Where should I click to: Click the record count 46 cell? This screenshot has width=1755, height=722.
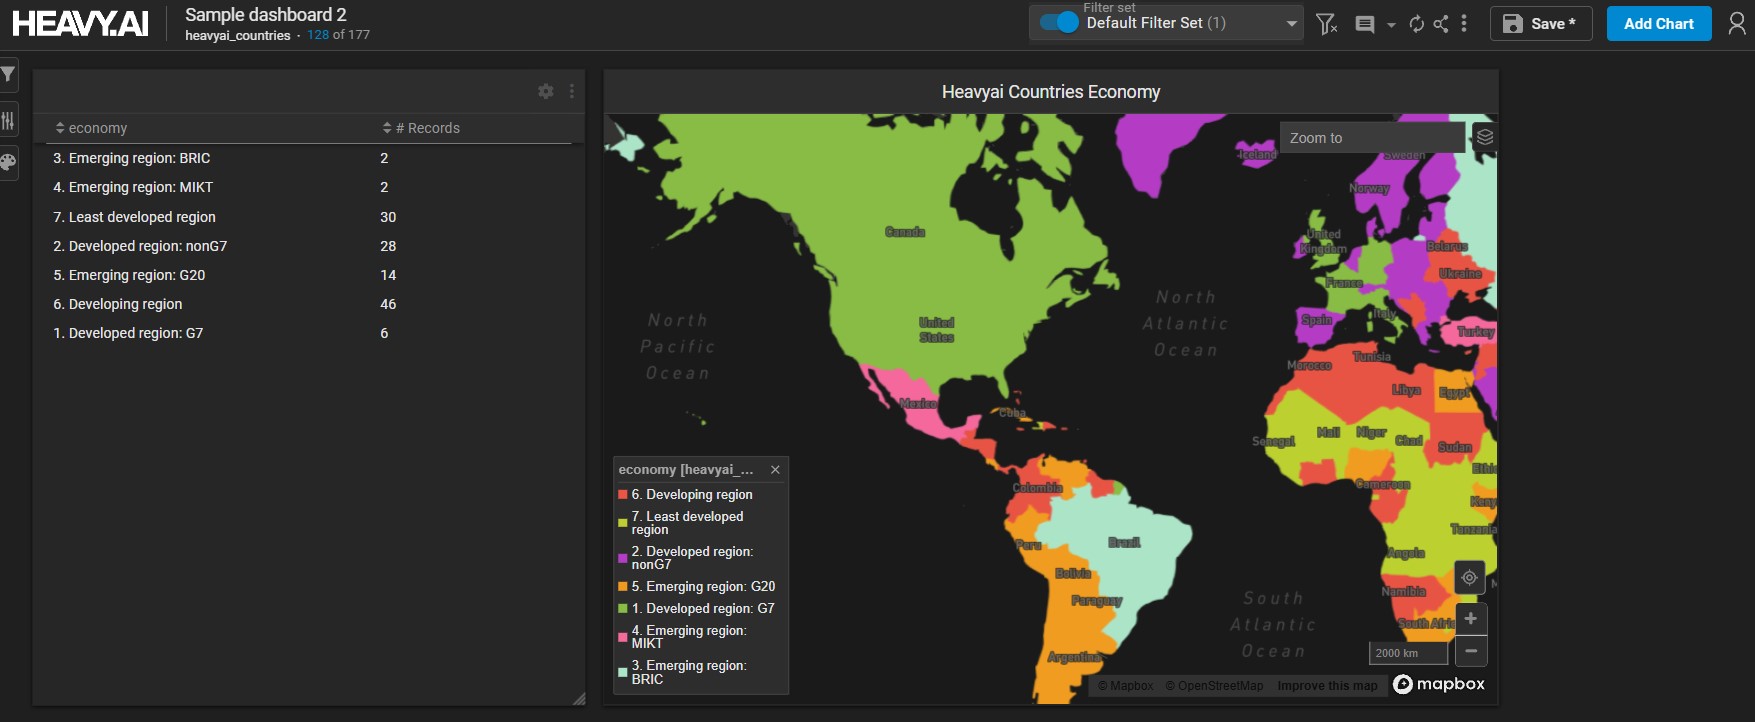click(x=388, y=304)
